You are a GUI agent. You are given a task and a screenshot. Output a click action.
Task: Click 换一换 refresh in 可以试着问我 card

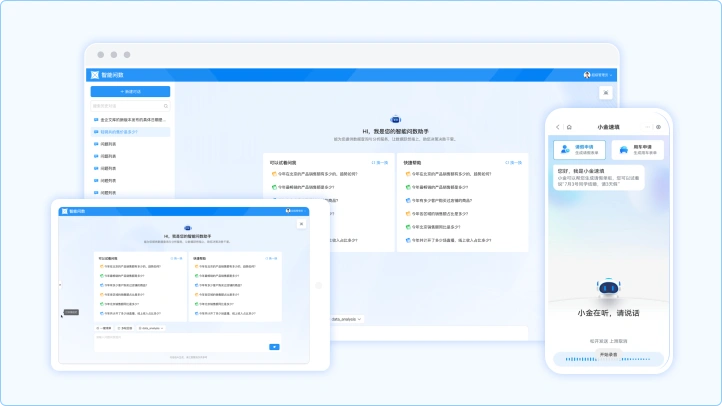[x=379, y=161]
